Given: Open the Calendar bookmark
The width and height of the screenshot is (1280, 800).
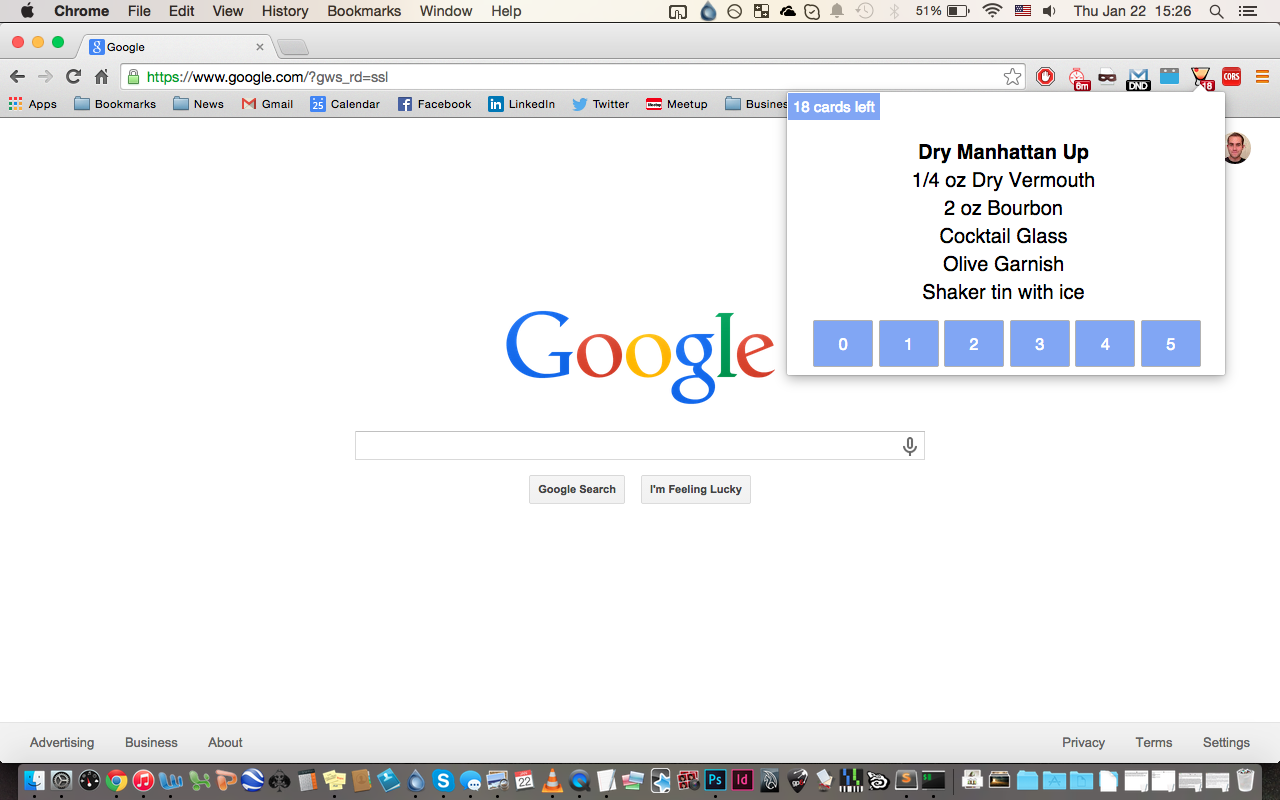Looking at the screenshot, I should click(x=345, y=104).
